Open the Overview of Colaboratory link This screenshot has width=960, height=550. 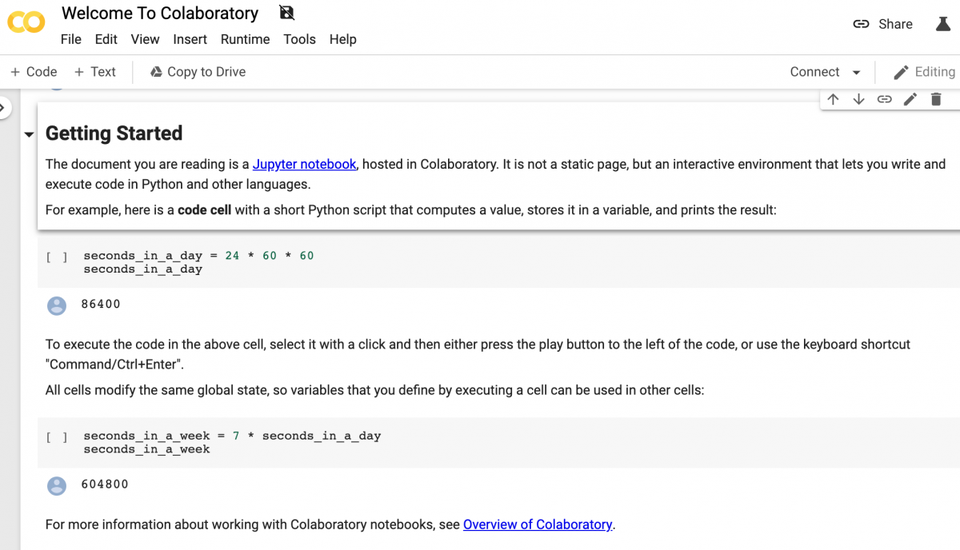538,524
